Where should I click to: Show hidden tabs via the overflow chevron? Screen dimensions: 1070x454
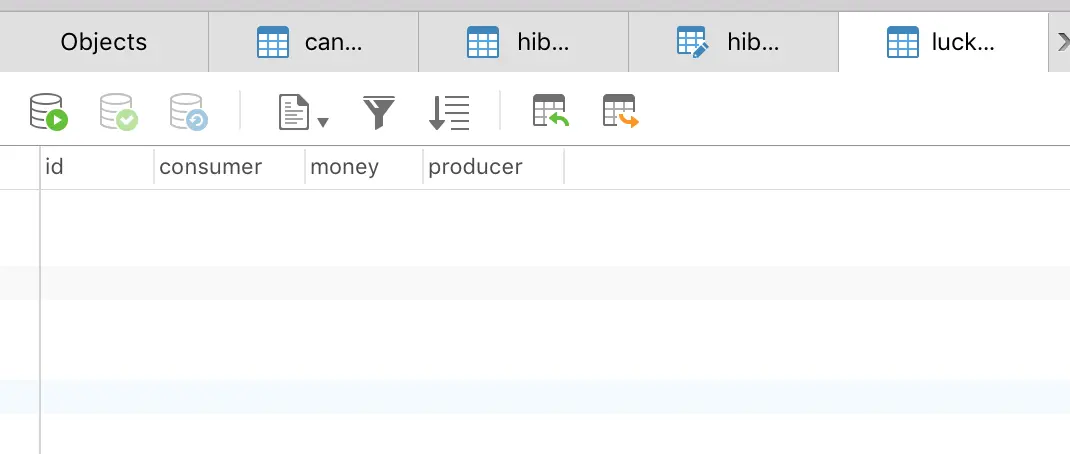(1062, 41)
